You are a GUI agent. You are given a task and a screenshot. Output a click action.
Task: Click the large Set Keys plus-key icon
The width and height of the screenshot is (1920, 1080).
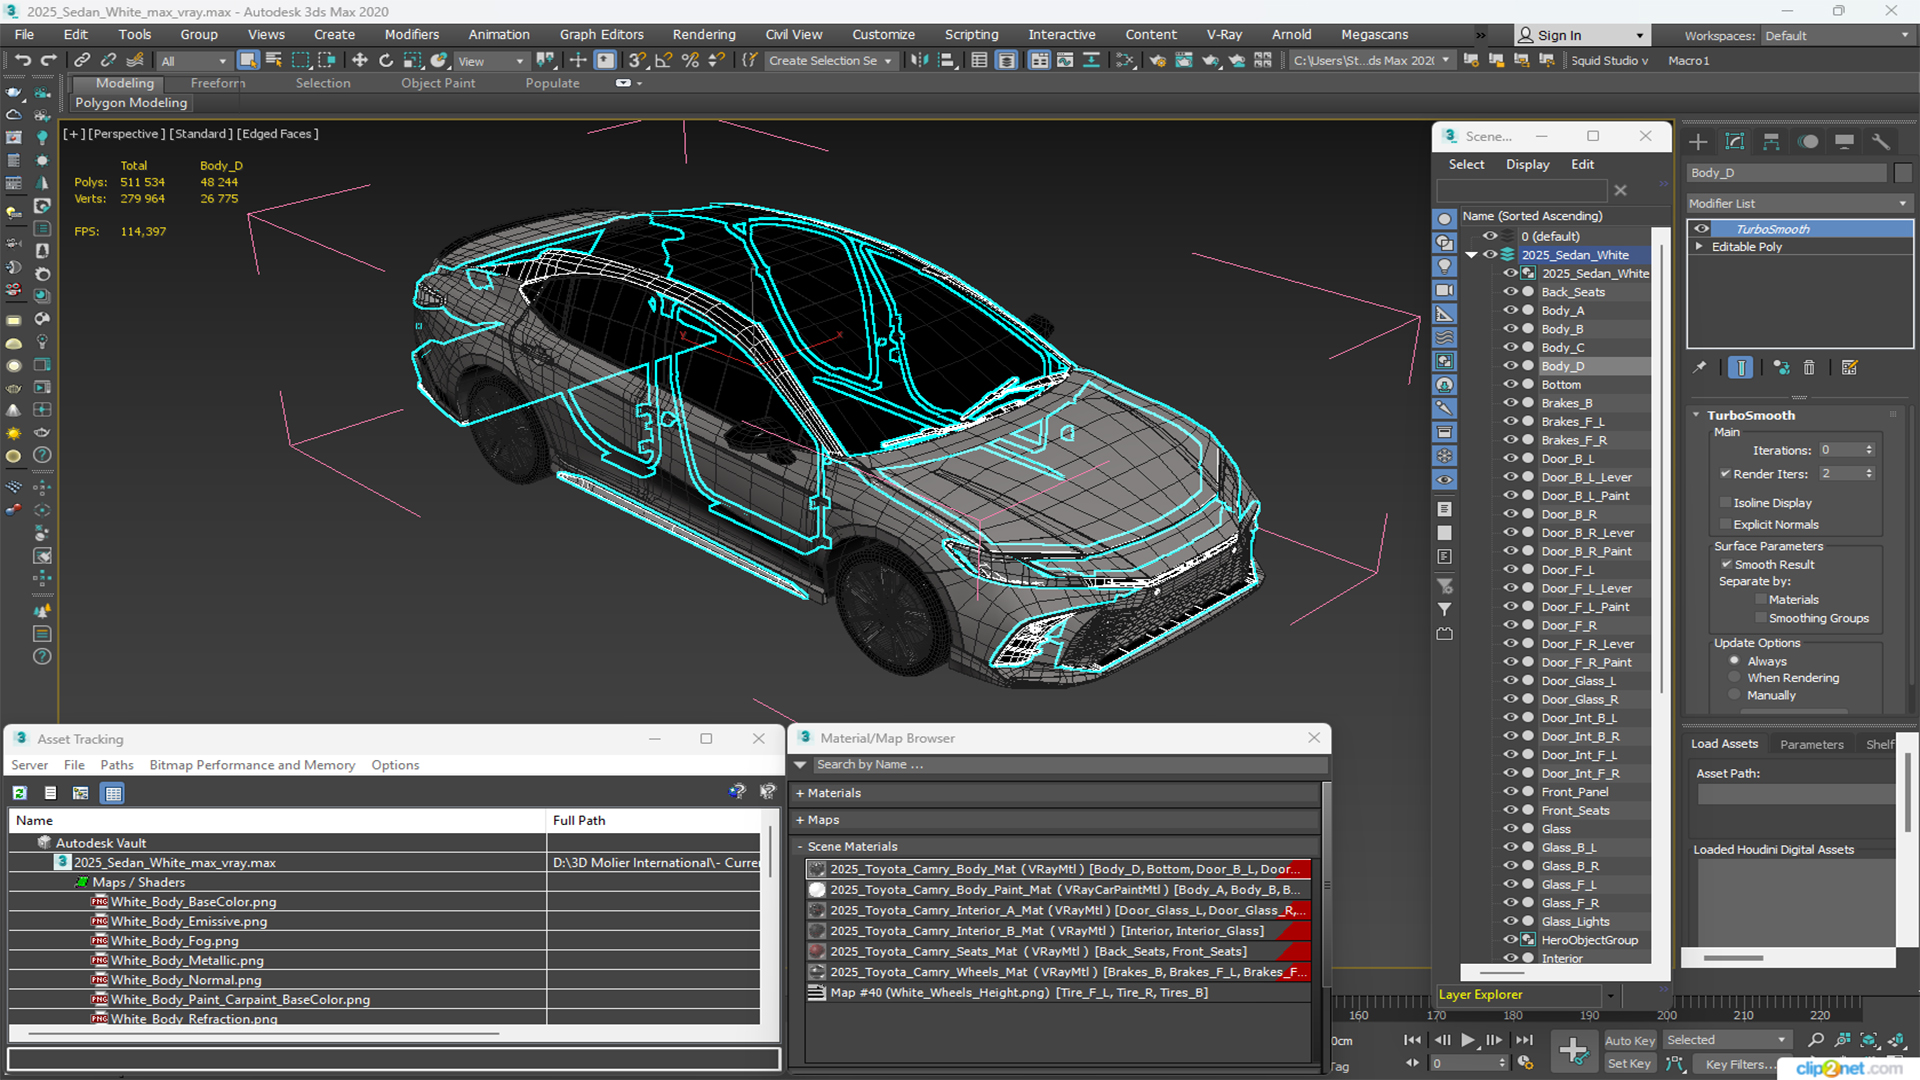pyautogui.click(x=1573, y=1051)
